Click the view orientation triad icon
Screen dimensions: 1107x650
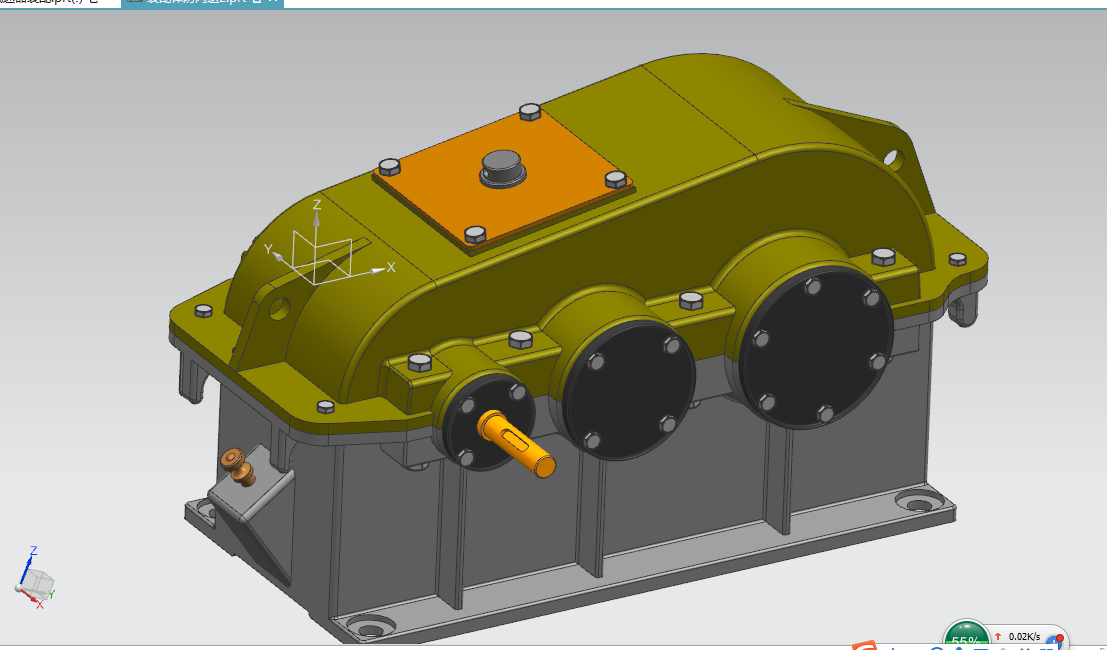click(x=35, y=579)
